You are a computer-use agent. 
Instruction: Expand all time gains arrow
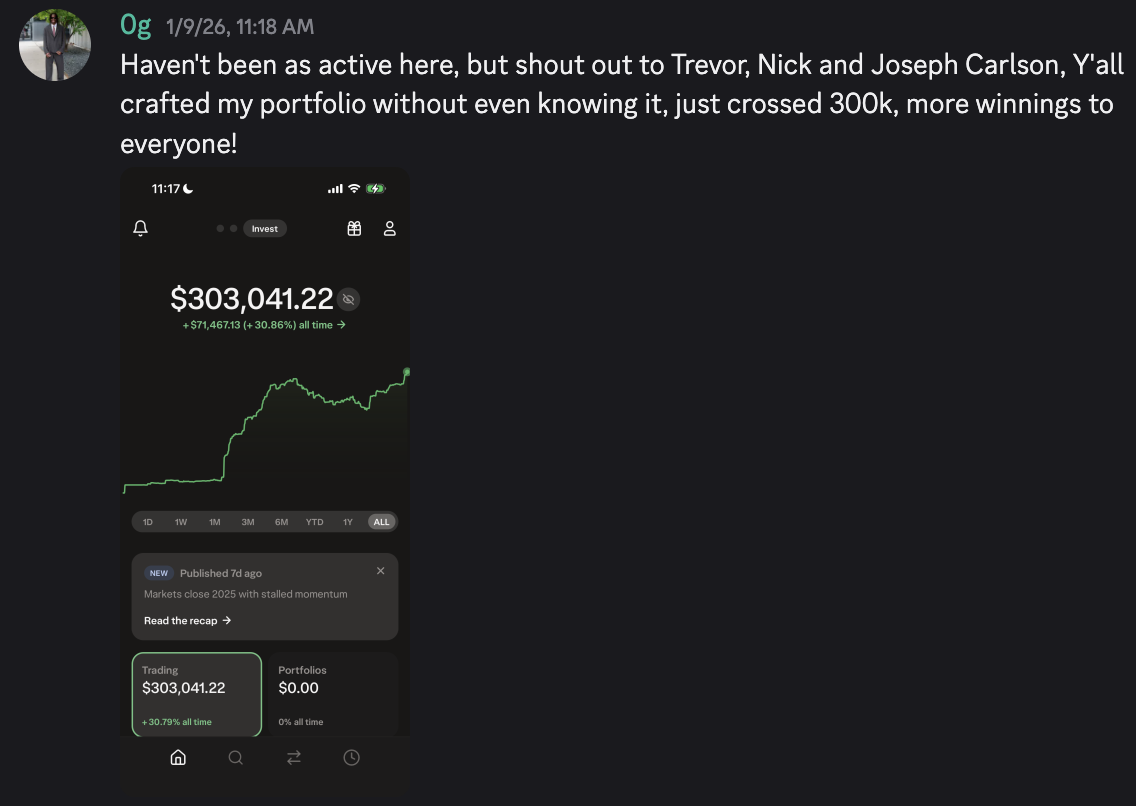(x=341, y=325)
